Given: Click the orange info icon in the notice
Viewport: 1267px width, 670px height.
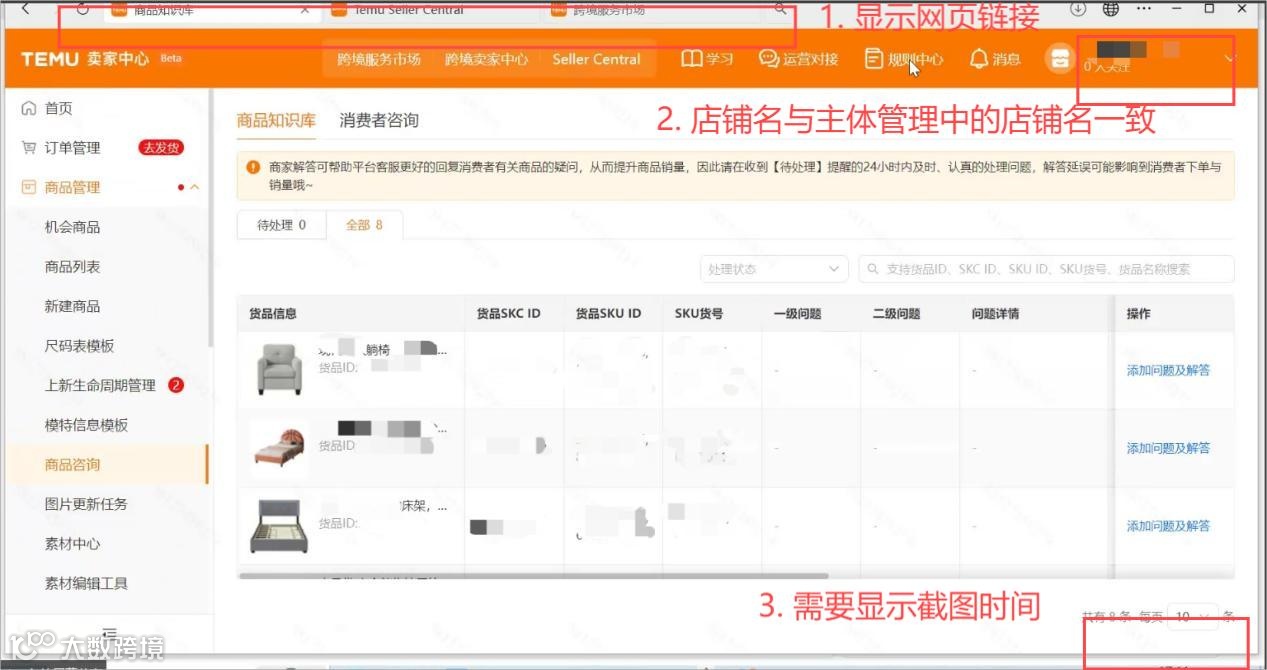Looking at the screenshot, I should coord(254,167).
